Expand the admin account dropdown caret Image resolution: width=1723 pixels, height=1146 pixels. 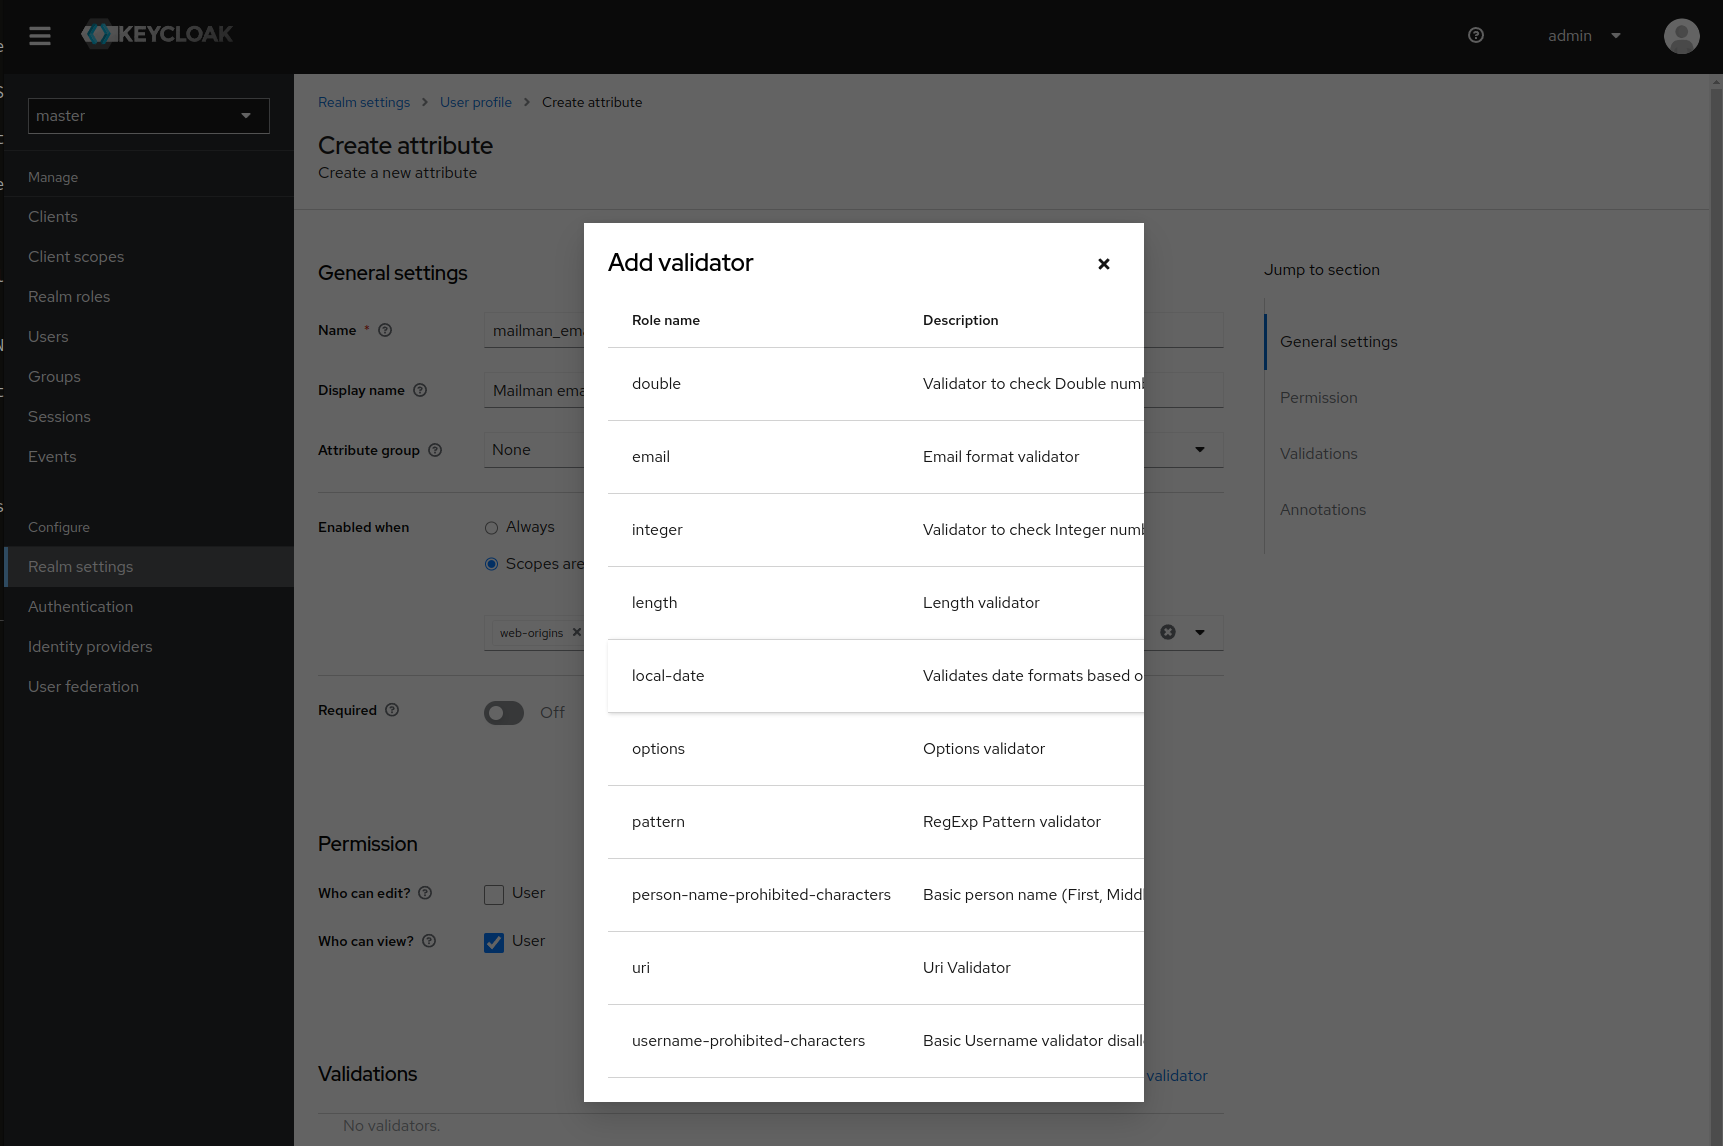(1615, 36)
